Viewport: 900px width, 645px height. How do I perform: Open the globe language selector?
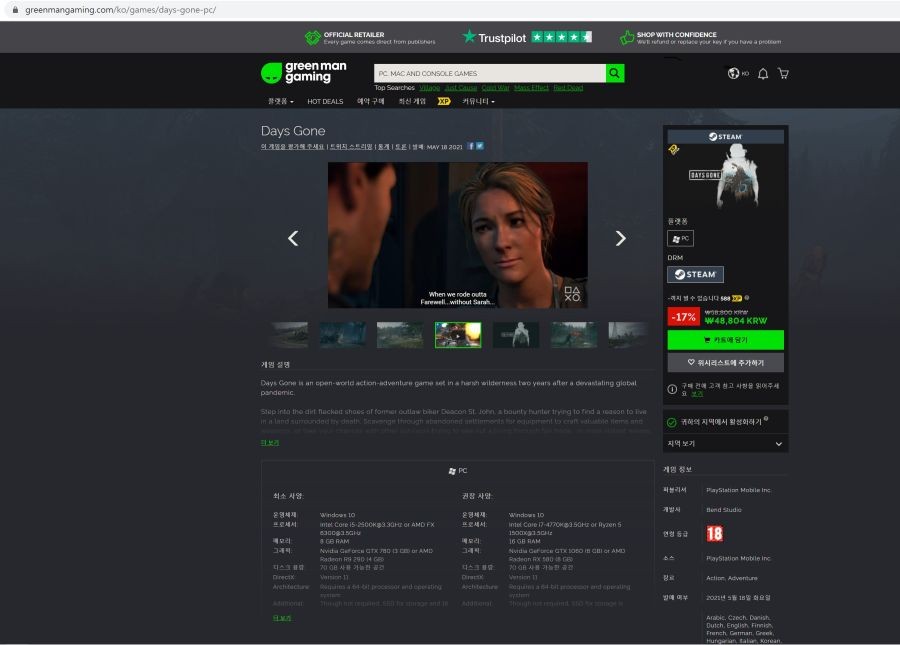click(x=738, y=73)
